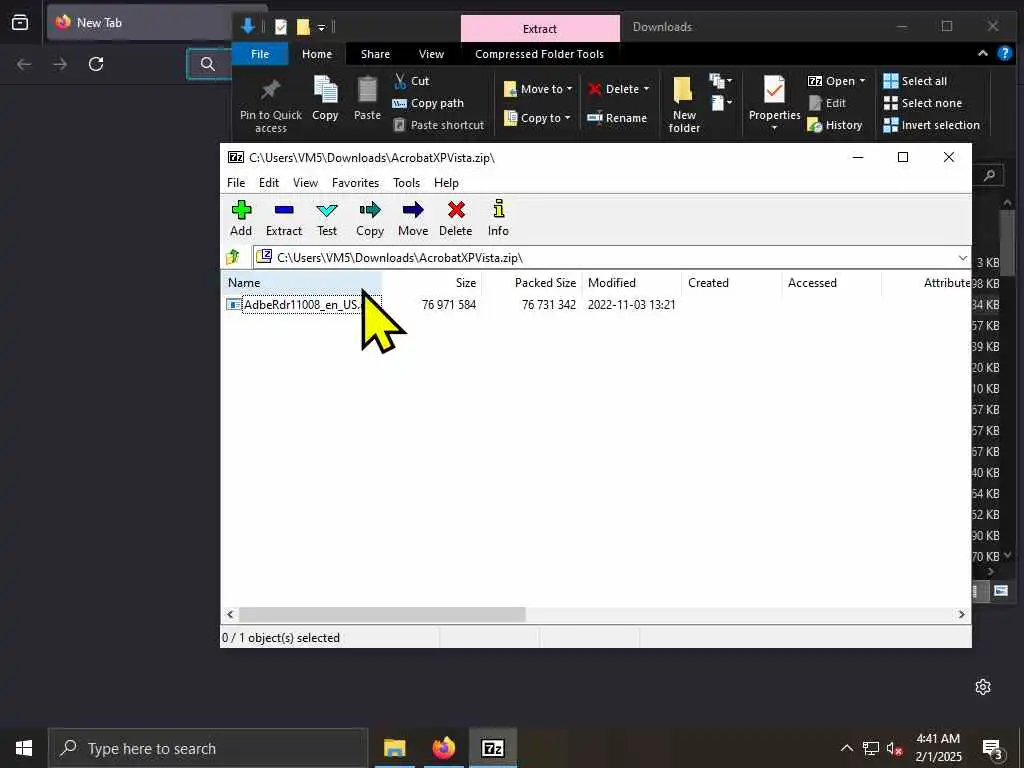Switch to View tab in Explorer ribbon

tap(431, 54)
